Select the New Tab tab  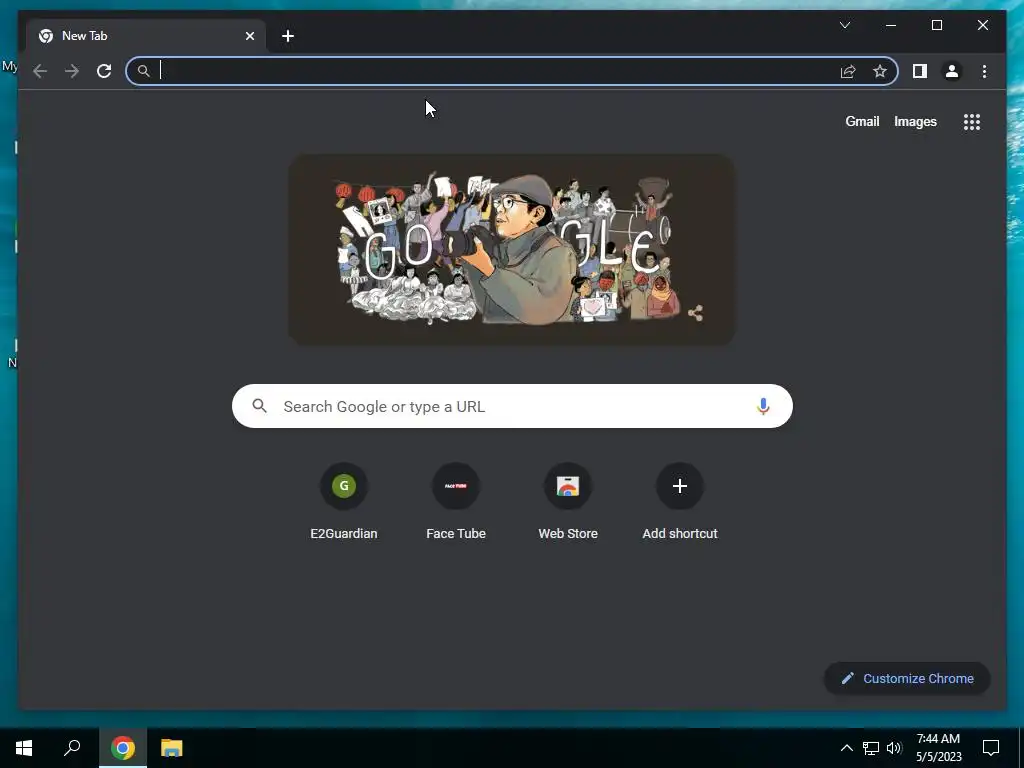pos(146,36)
